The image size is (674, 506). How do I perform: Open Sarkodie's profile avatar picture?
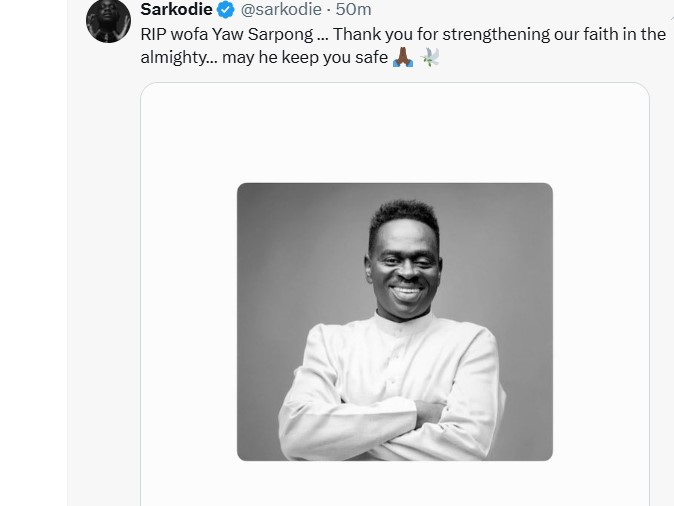coord(108,19)
